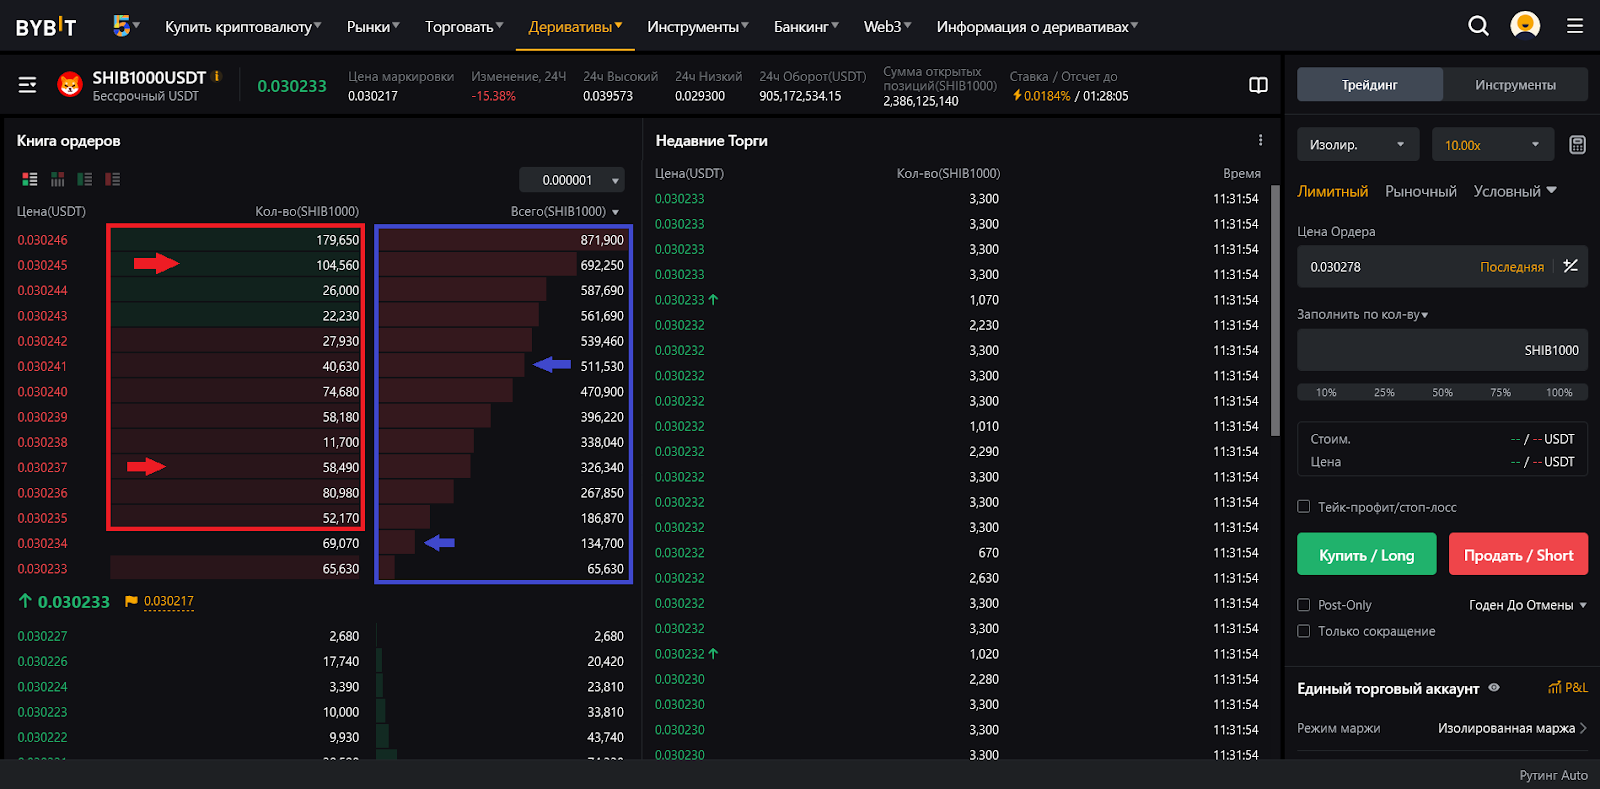This screenshot has width=1600, height=789.
Task: Select second order book layout icon
Action: click(58, 179)
